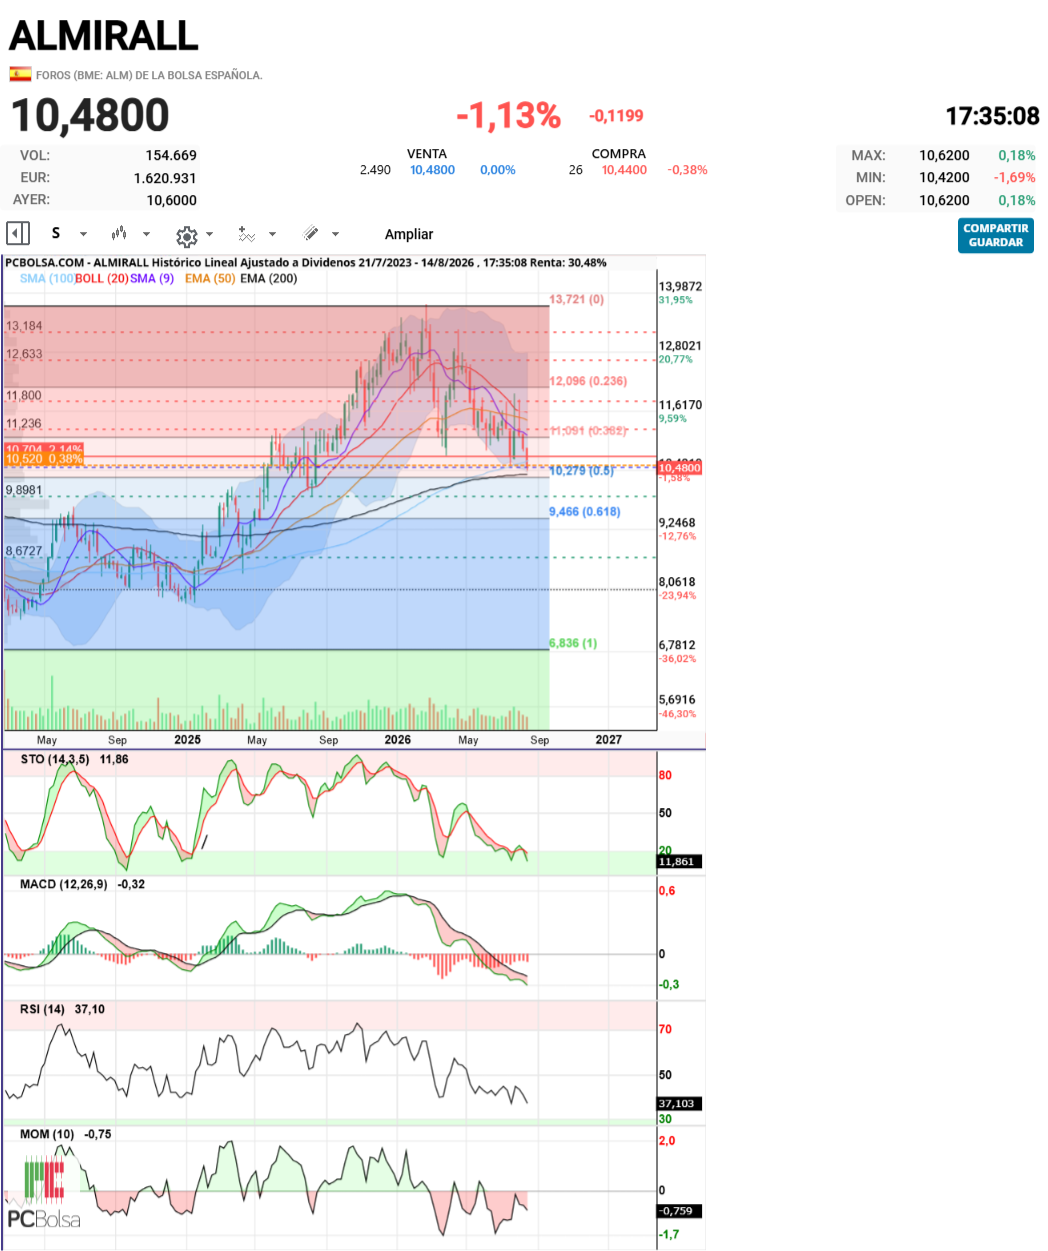Toggle the EMA (50) legend label

(x=210, y=278)
